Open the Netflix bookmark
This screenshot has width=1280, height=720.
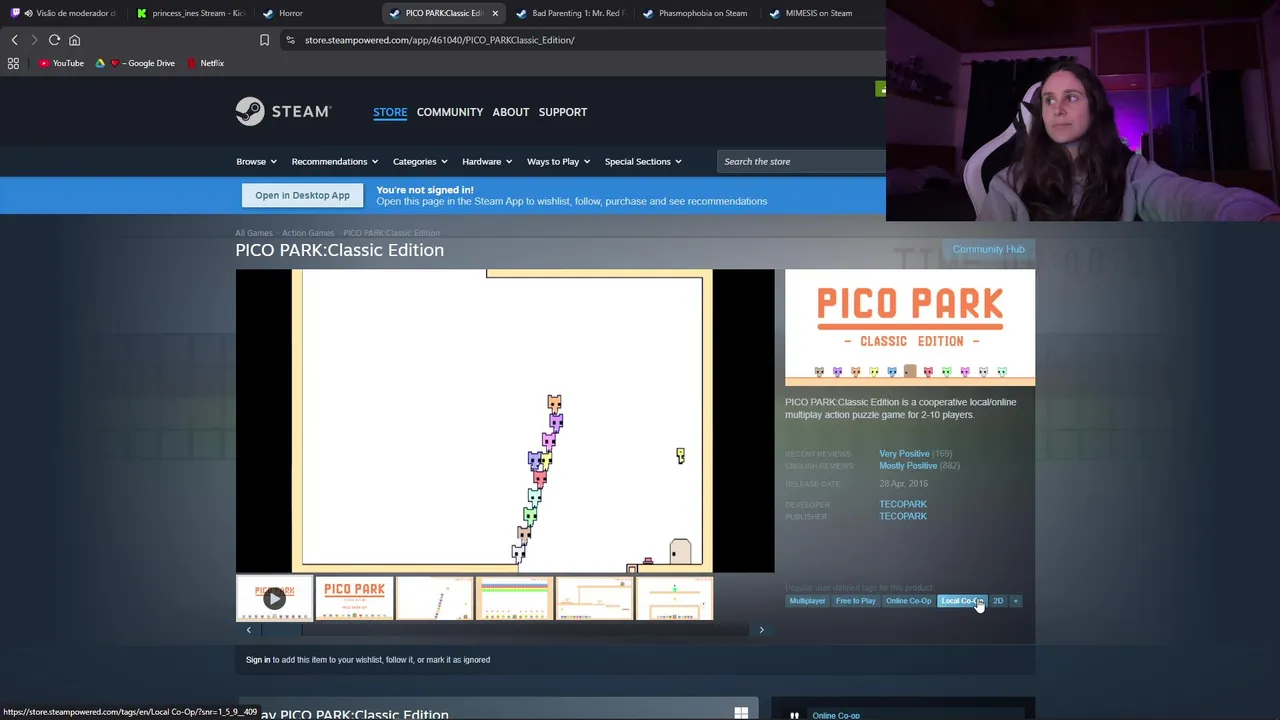(x=205, y=63)
